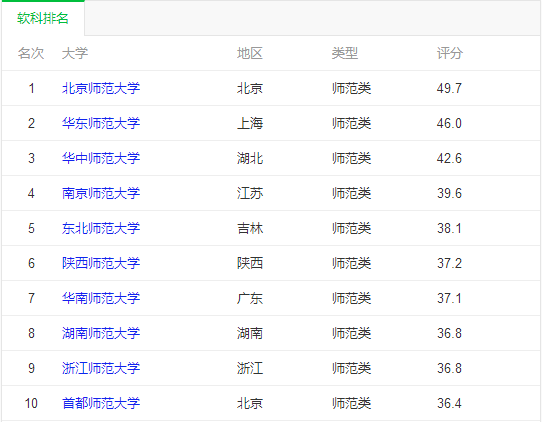The height and width of the screenshot is (422, 542).
Task: Open the 首都师范大学 link
Action: [101, 403]
